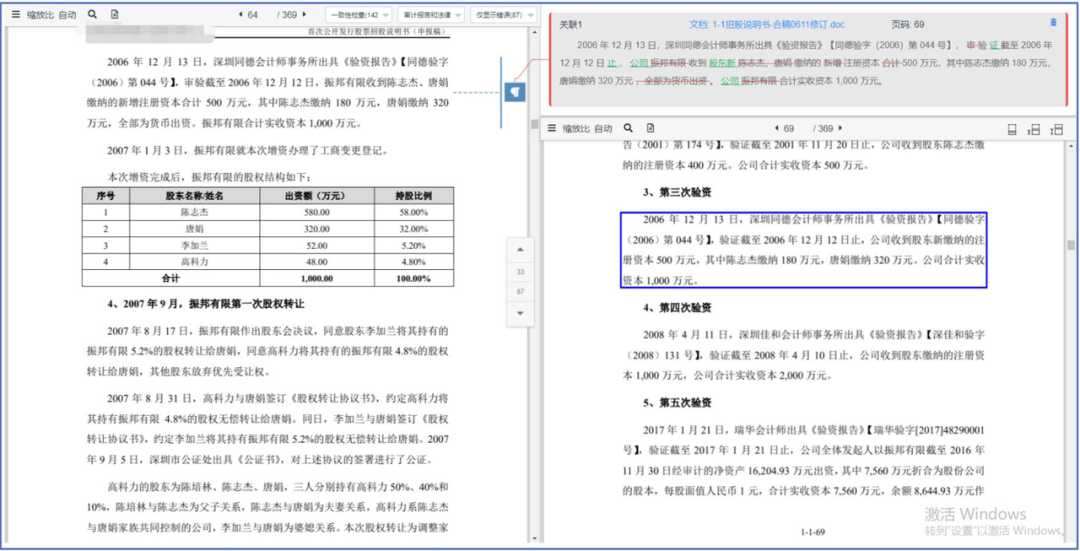The image size is (1080, 551).
Task: Select the single-pane layout icon
Action: 1012,129
